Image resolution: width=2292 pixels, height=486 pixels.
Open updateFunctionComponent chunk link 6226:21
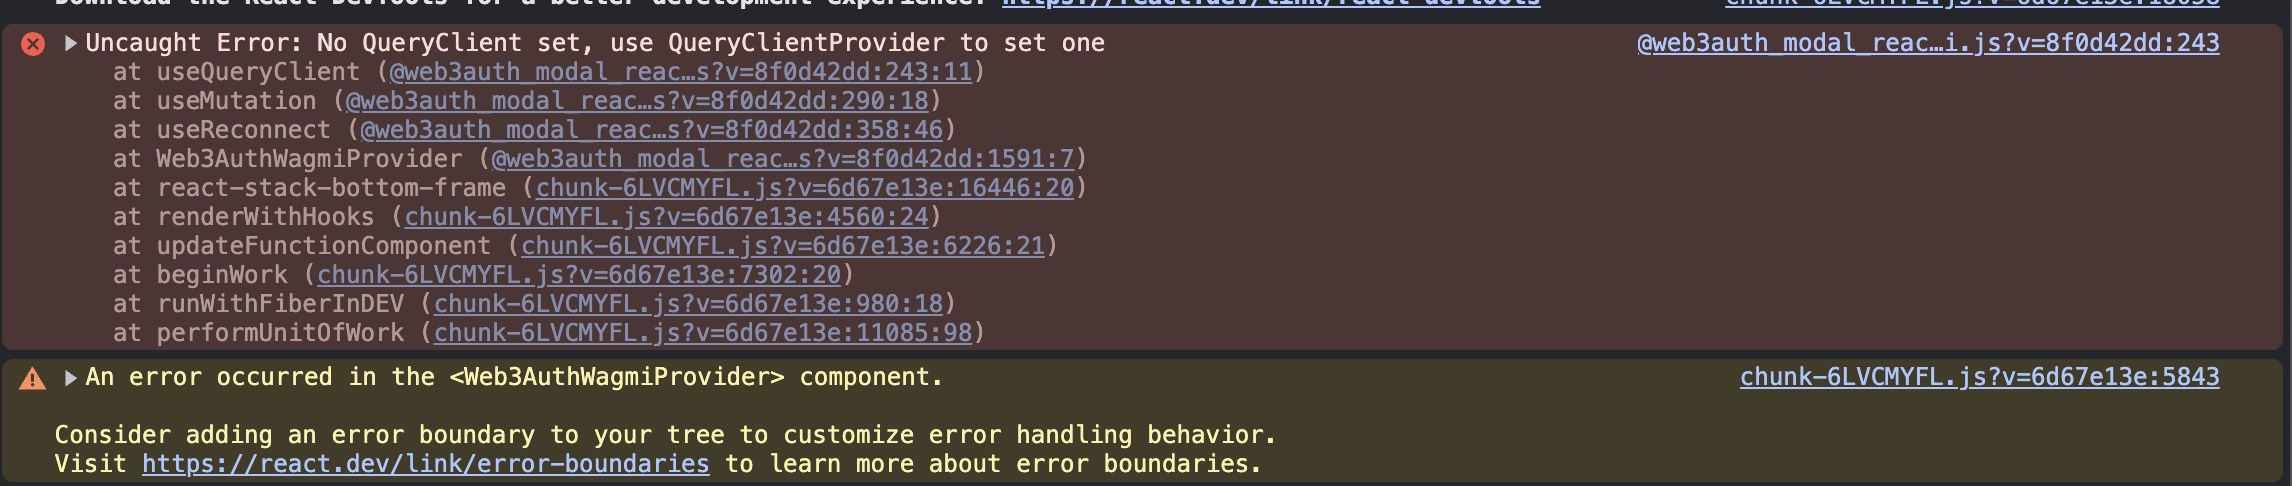click(783, 246)
